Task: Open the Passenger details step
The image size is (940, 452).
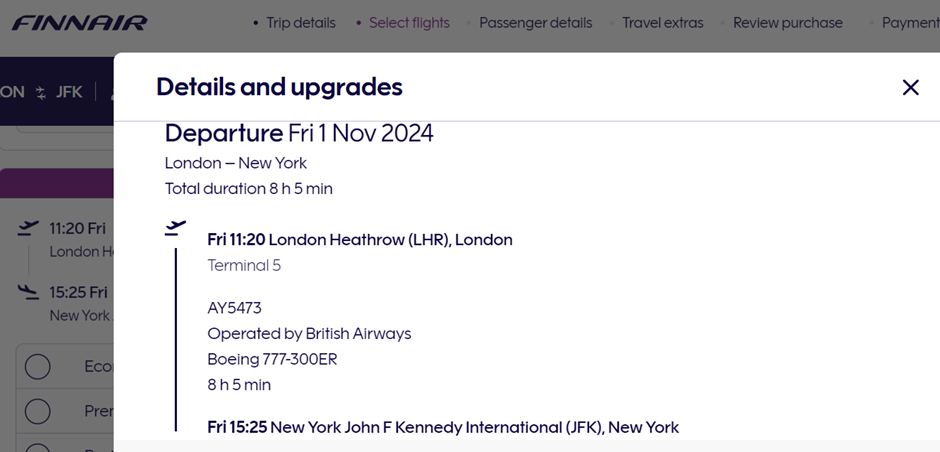Action: 535,22
